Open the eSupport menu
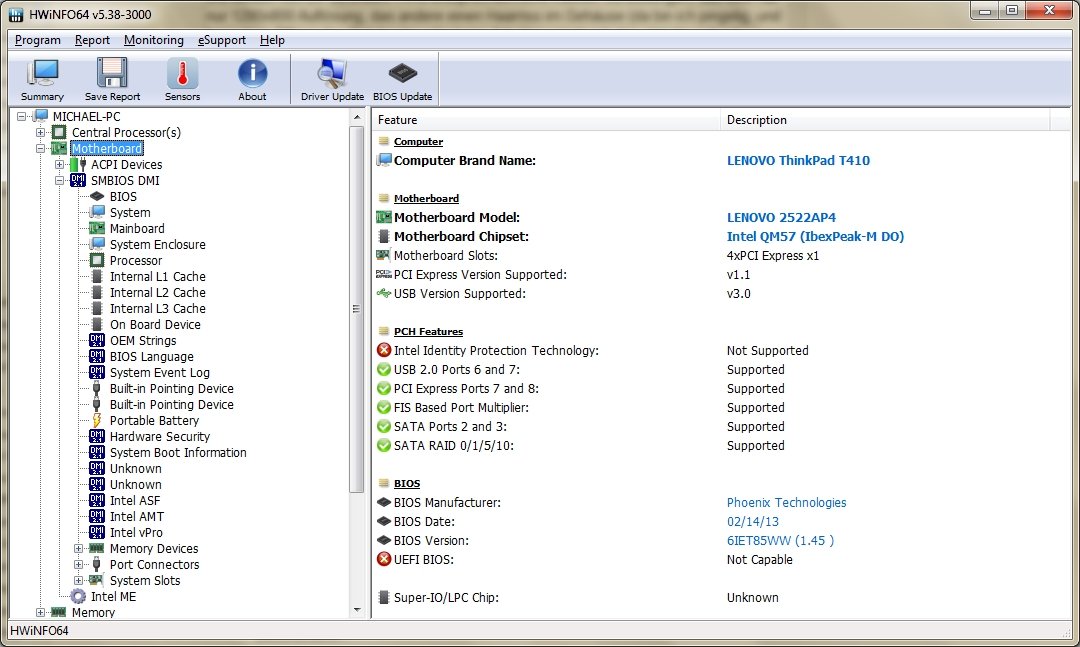The height and width of the screenshot is (647, 1080). pyautogui.click(x=222, y=40)
